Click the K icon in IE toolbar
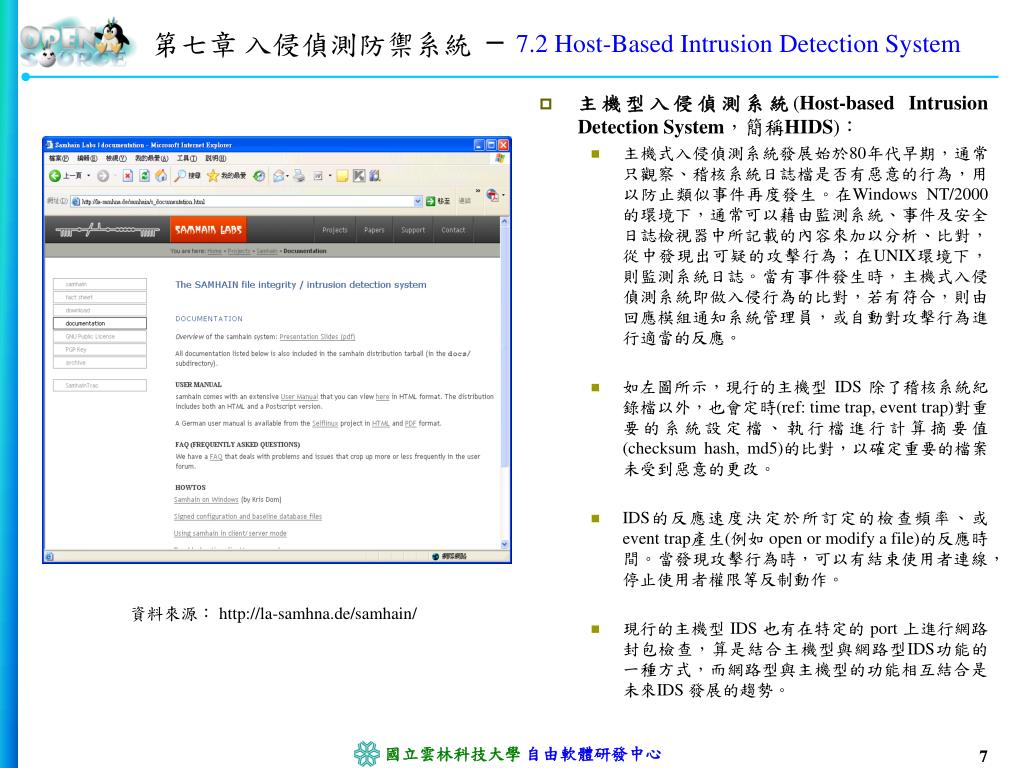Screen dimensions: 1024x768 point(359,176)
